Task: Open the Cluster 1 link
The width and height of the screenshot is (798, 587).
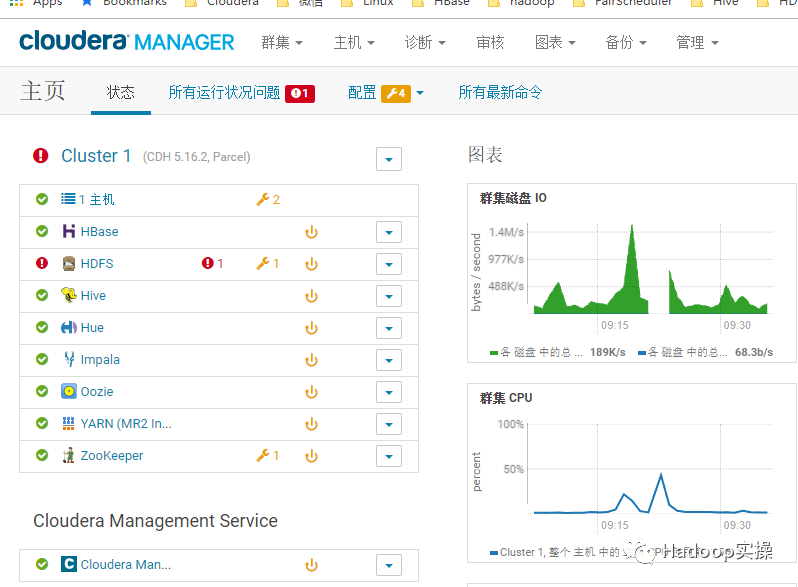Action: pyautogui.click(x=96, y=156)
